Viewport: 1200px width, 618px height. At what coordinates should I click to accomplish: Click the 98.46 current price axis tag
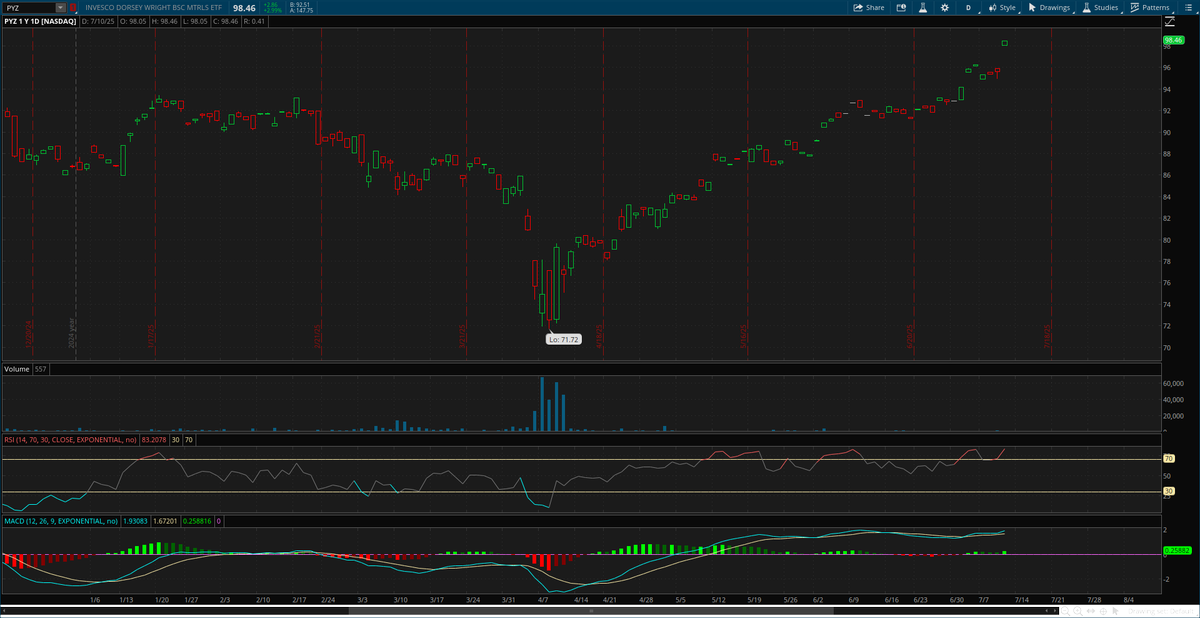coord(1174,40)
